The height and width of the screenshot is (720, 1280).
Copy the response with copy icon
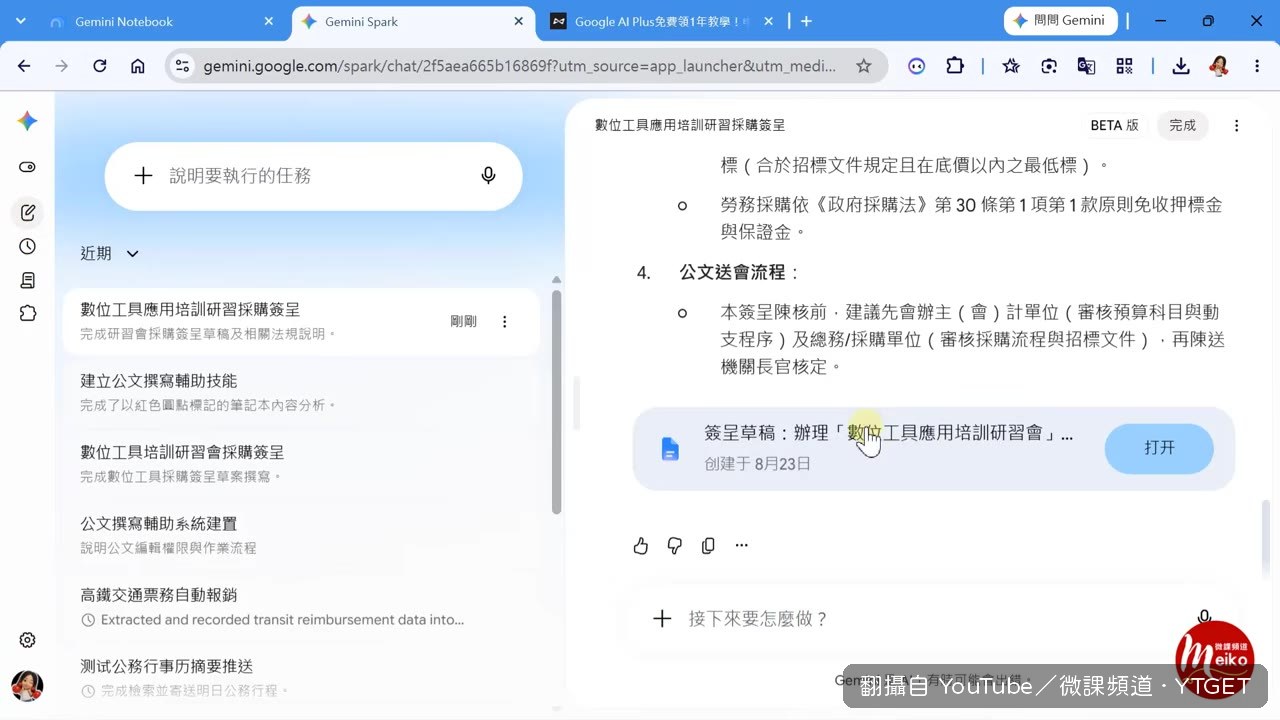pyautogui.click(x=708, y=546)
